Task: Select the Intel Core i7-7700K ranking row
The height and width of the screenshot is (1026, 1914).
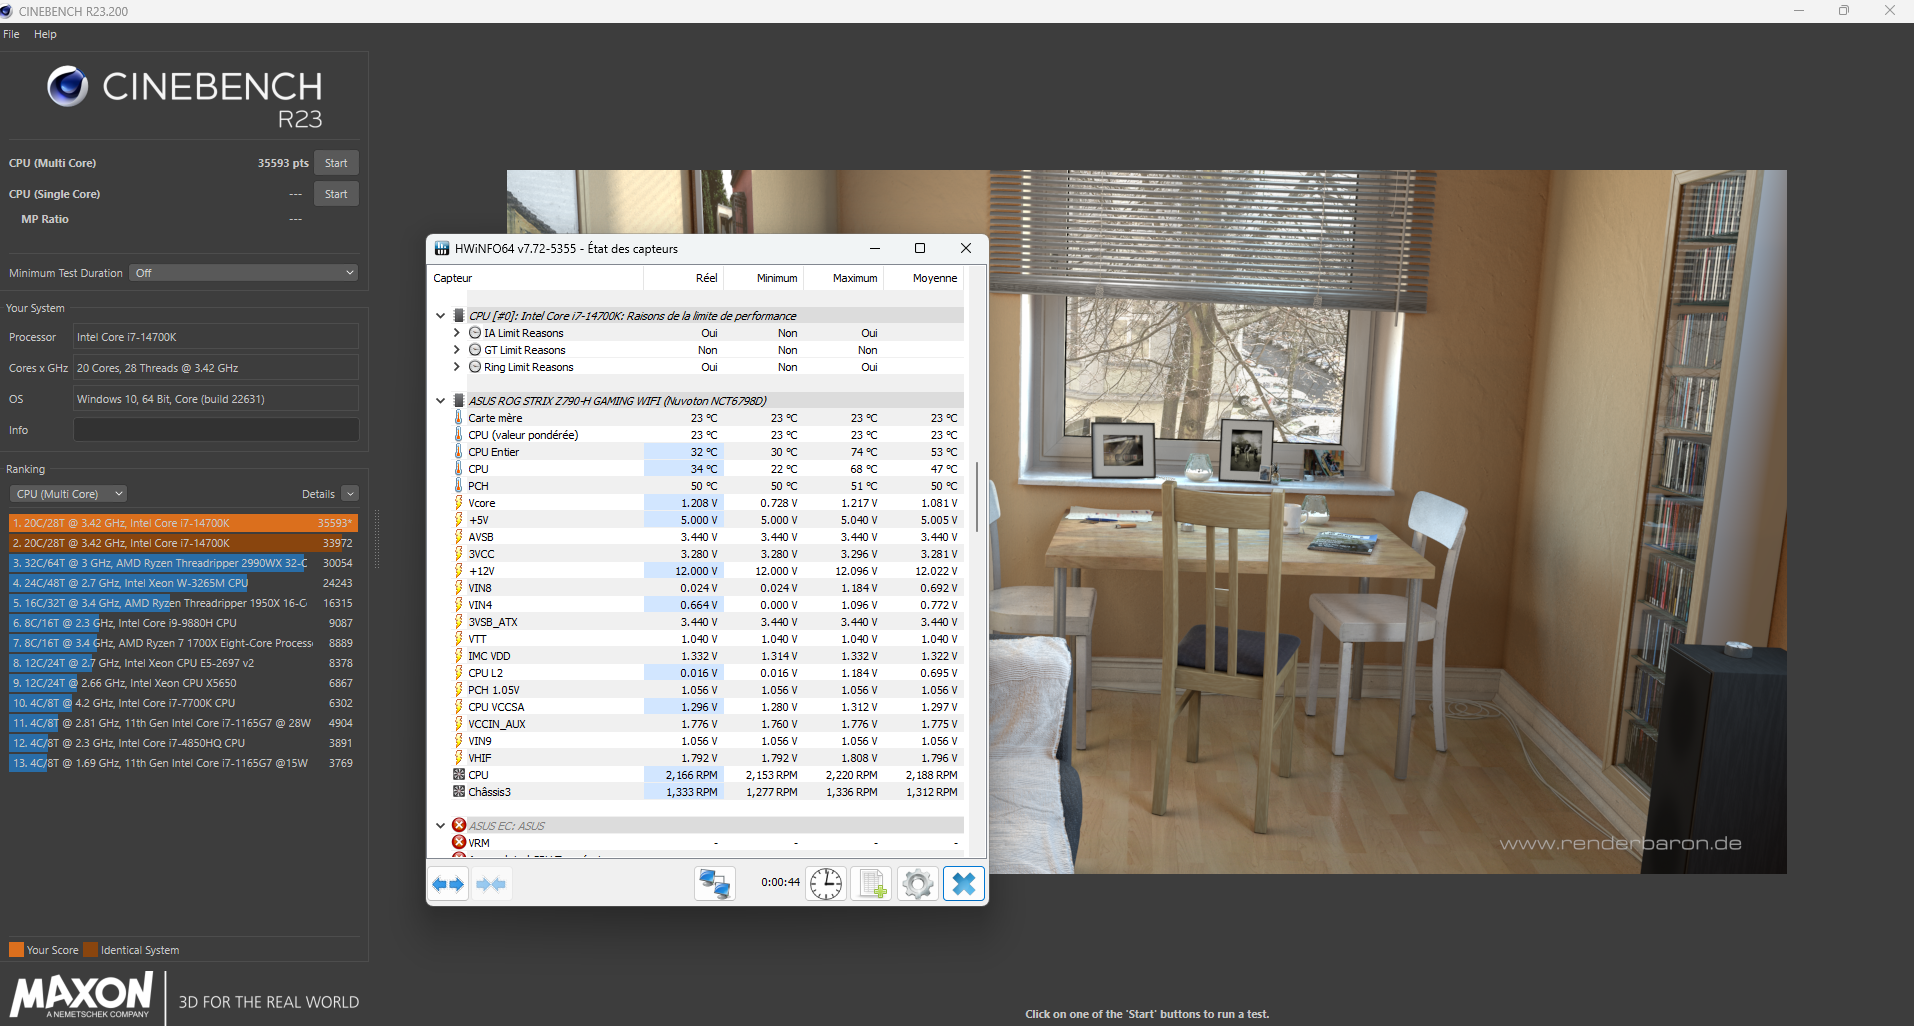Action: tap(183, 703)
